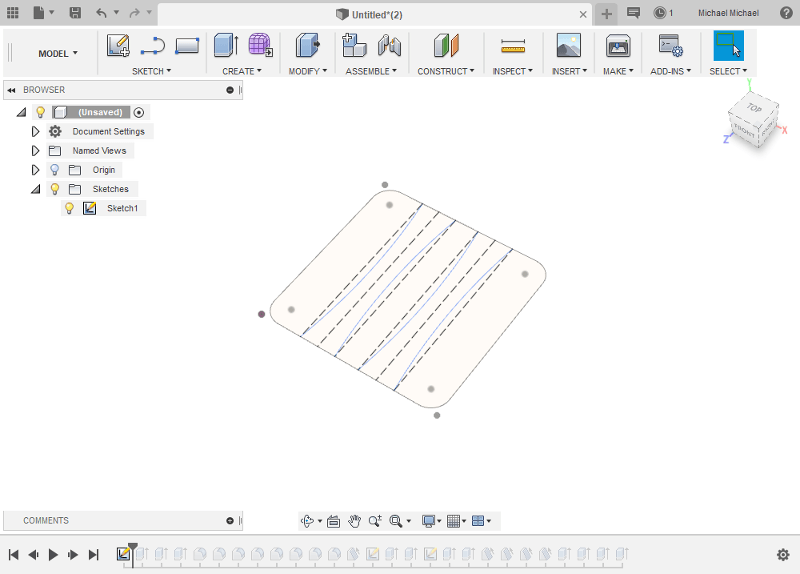Click the TOP face of ViewCube
The image size is (800, 574).
[754, 107]
